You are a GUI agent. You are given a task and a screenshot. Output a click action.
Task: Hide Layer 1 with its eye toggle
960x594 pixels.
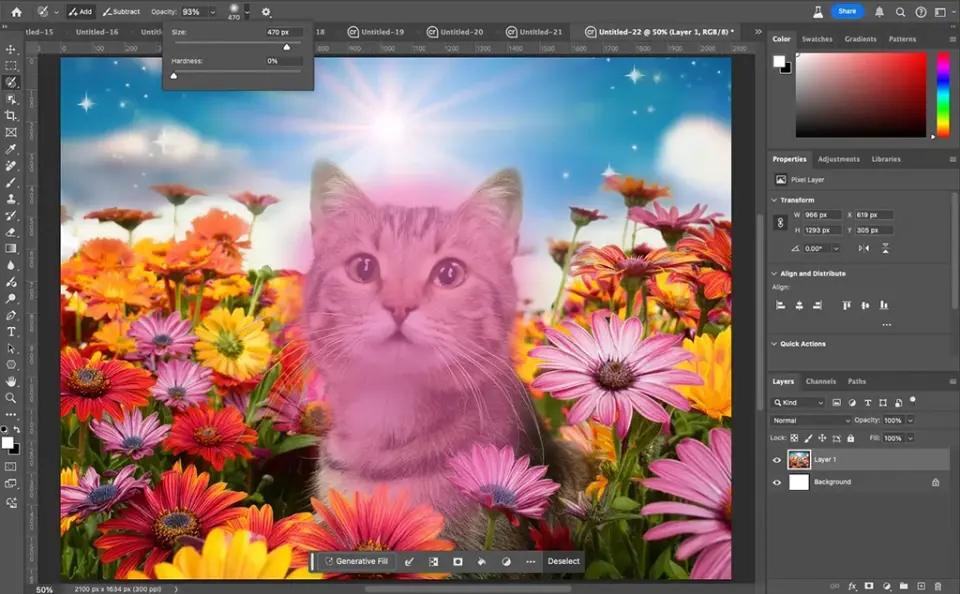pyautogui.click(x=777, y=460)
